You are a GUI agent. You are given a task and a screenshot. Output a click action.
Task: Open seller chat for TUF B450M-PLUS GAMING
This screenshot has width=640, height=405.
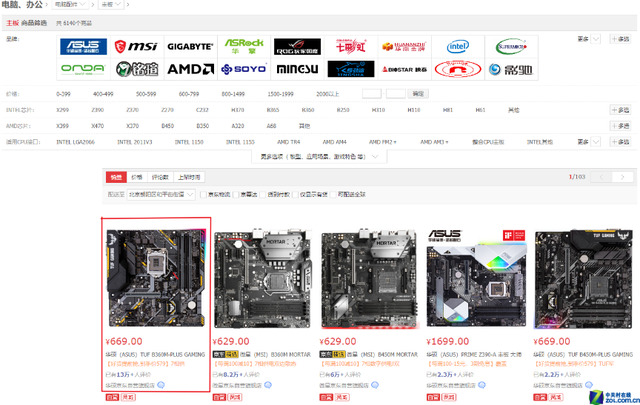[x=589, y=385]
